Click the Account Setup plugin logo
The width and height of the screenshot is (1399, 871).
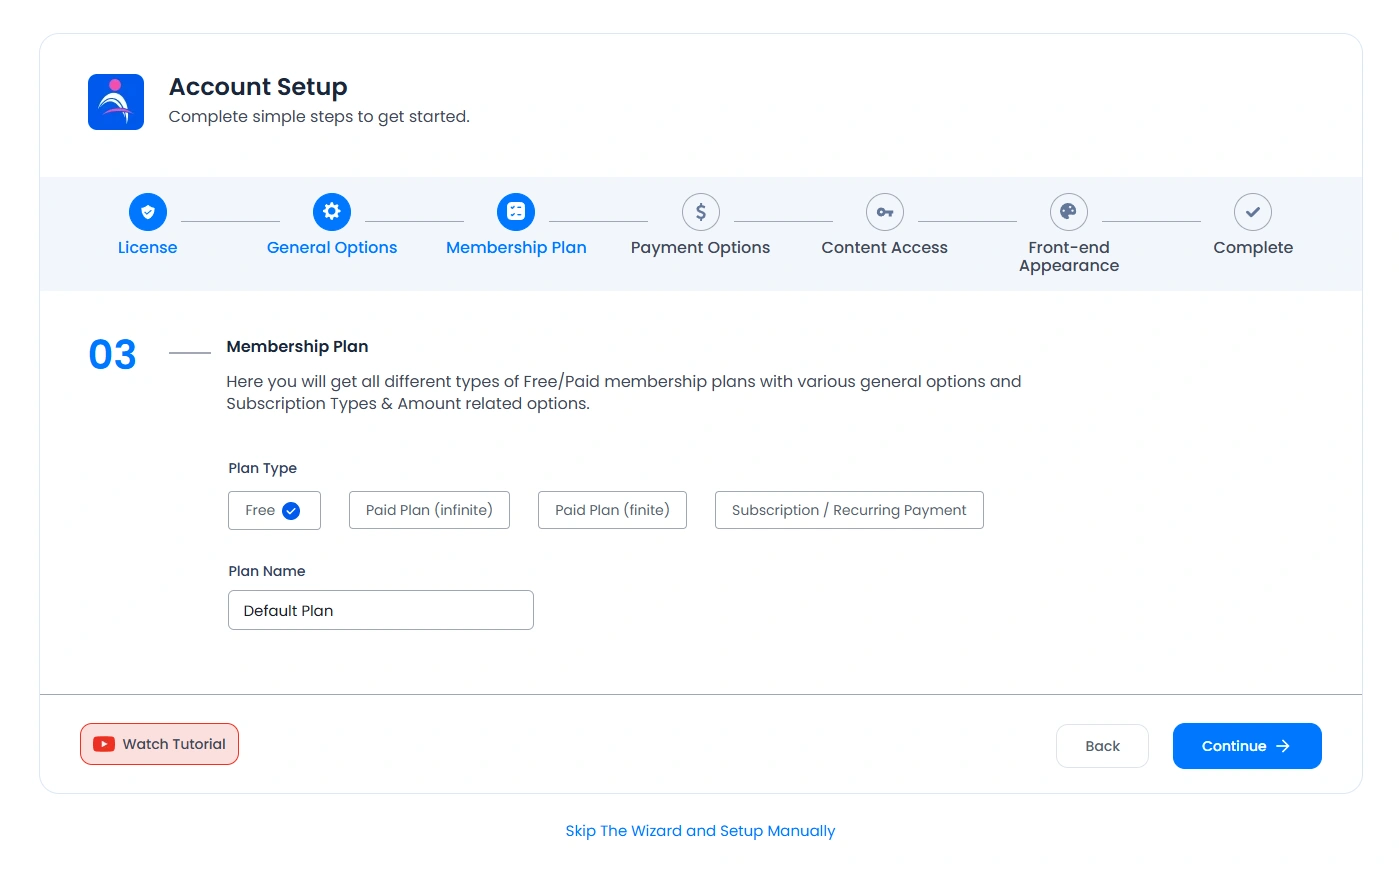(115, 101)
